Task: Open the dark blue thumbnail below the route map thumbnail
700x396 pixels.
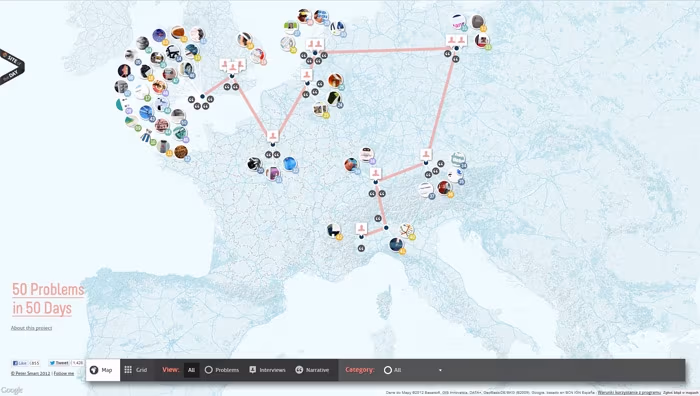Action: [396, 245]
